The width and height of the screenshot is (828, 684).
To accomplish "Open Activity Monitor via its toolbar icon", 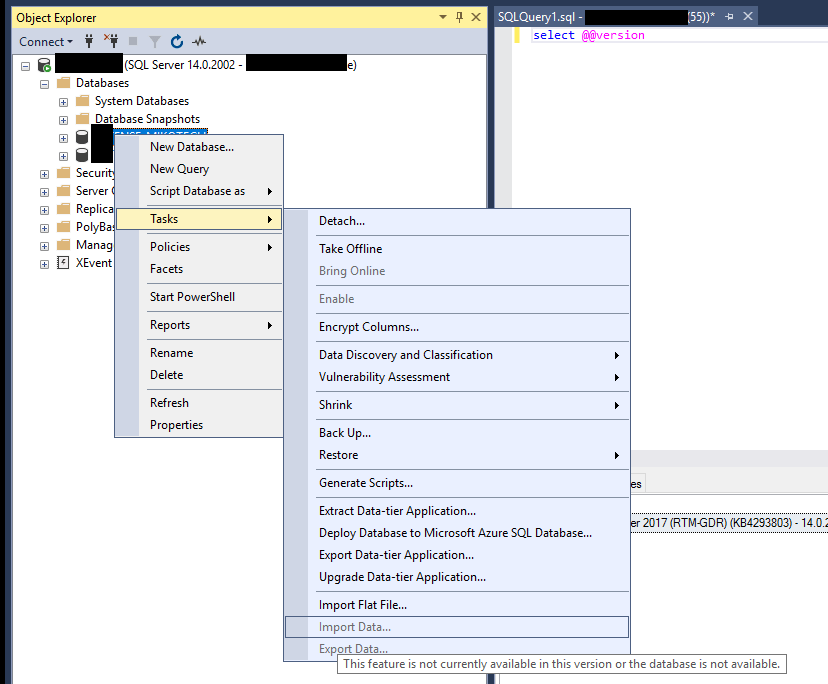I will tap(197, 41).
